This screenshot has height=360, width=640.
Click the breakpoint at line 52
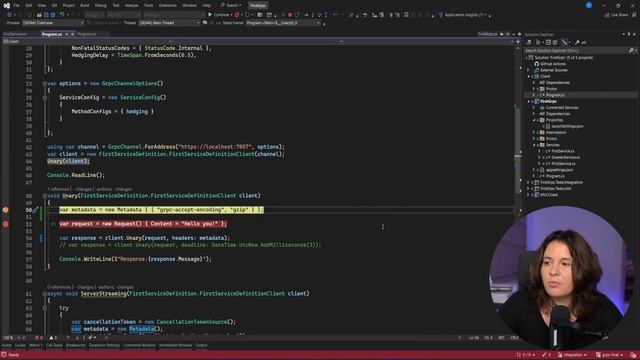pyautogui.click(x=5, y=224)
